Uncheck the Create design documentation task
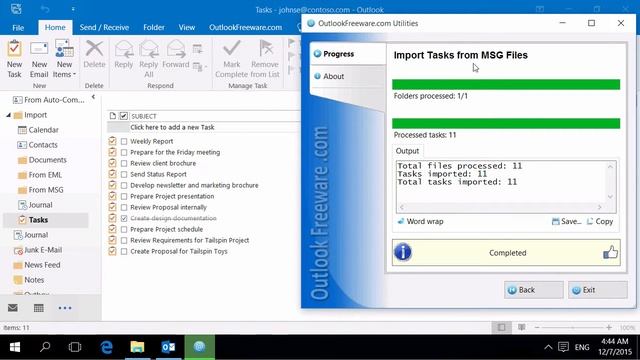The width and height of the screenshot is (640, 360). (x=124, y=218)
